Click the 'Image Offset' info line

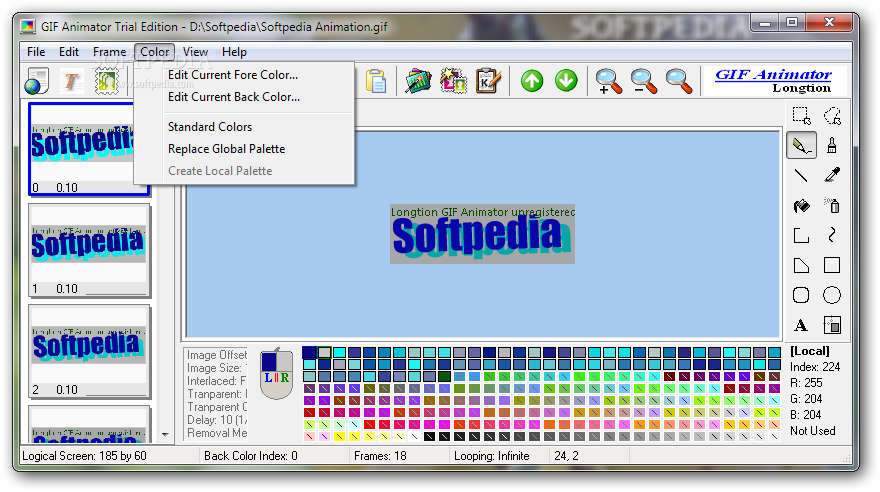[x=217, y=355]
